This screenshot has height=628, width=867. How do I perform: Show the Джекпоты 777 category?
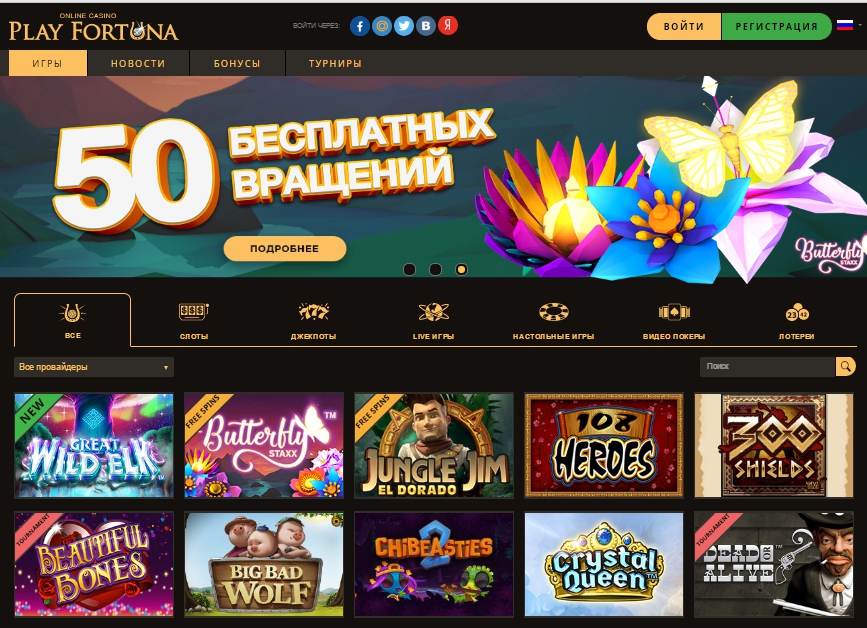click(x=314, y=321)
